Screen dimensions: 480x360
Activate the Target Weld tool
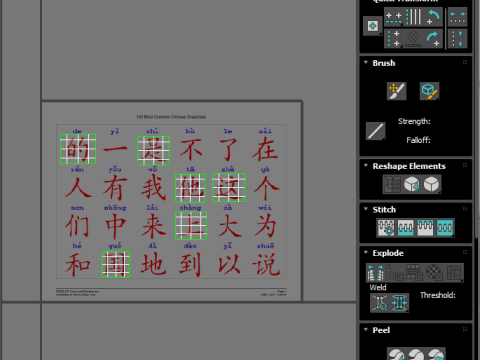tap(380, 303)
